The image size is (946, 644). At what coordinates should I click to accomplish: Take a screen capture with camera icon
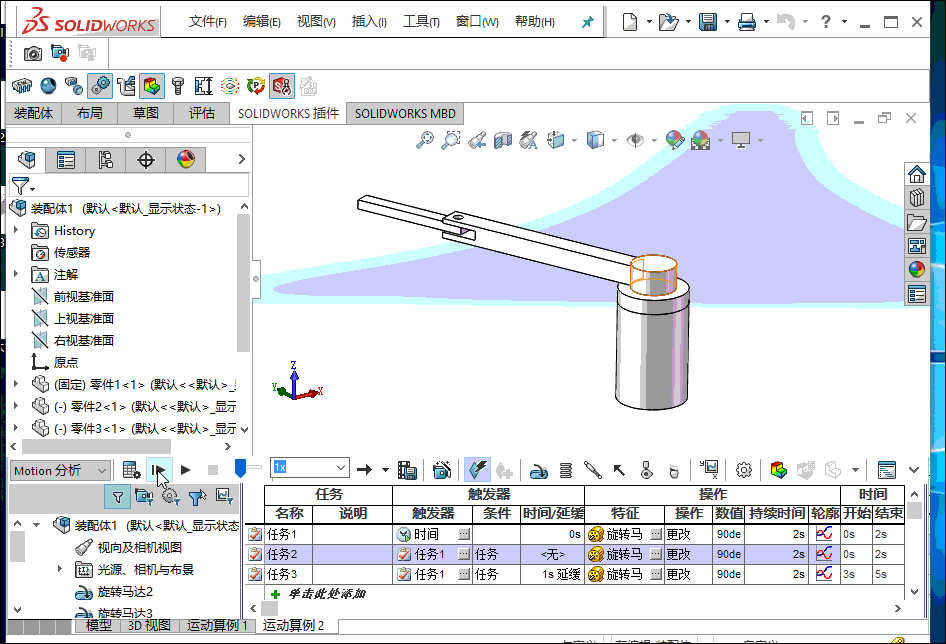tap(33, 54)
